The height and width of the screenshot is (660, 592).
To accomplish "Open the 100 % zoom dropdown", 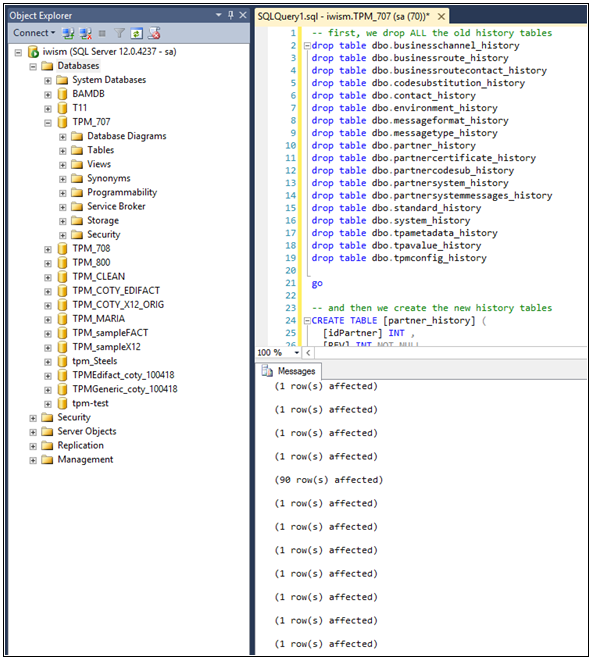I will coord(297,352).
